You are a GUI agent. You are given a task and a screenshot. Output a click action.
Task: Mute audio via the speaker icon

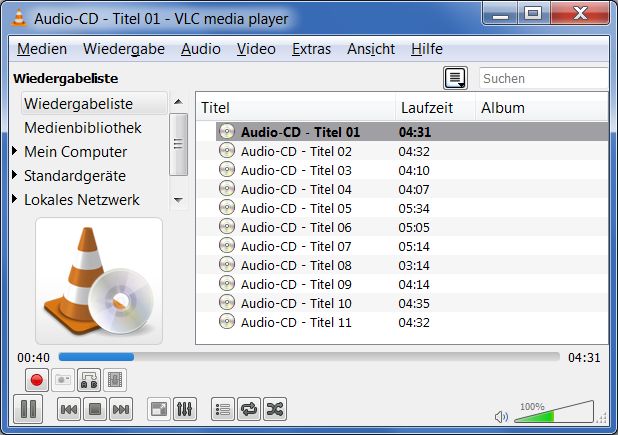coord(501,416)
